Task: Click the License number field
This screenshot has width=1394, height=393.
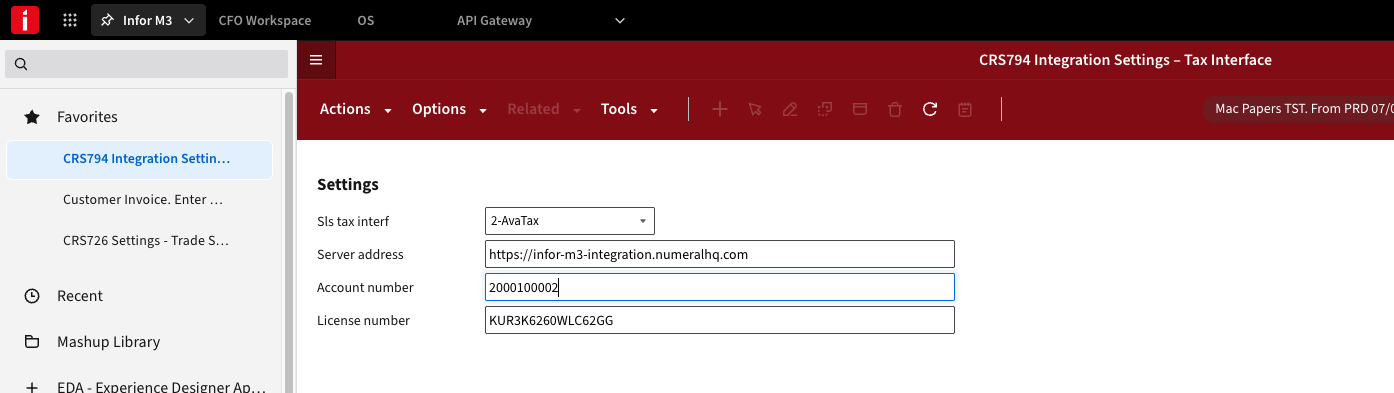Action: 720,320
